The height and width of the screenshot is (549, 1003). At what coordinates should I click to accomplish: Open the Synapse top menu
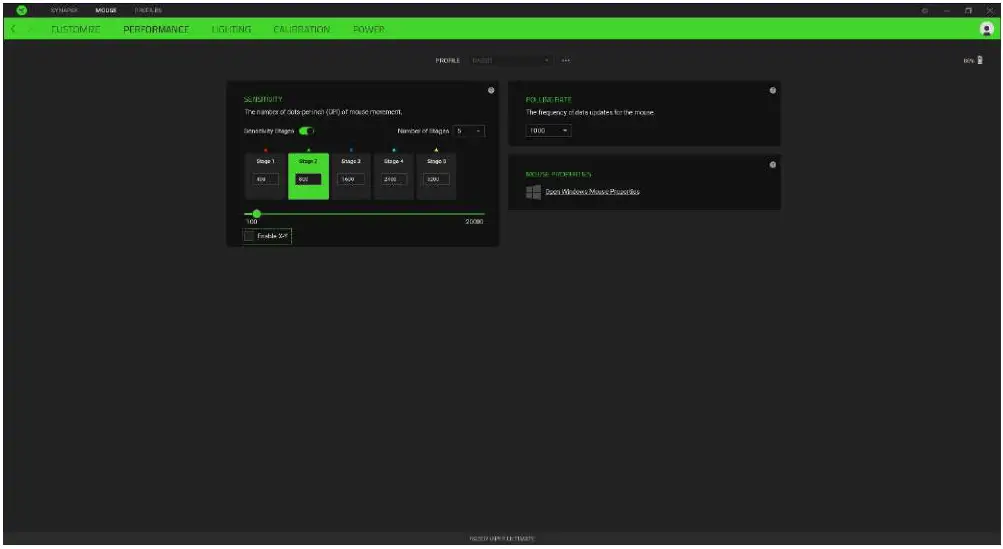(x=64, y=10)
